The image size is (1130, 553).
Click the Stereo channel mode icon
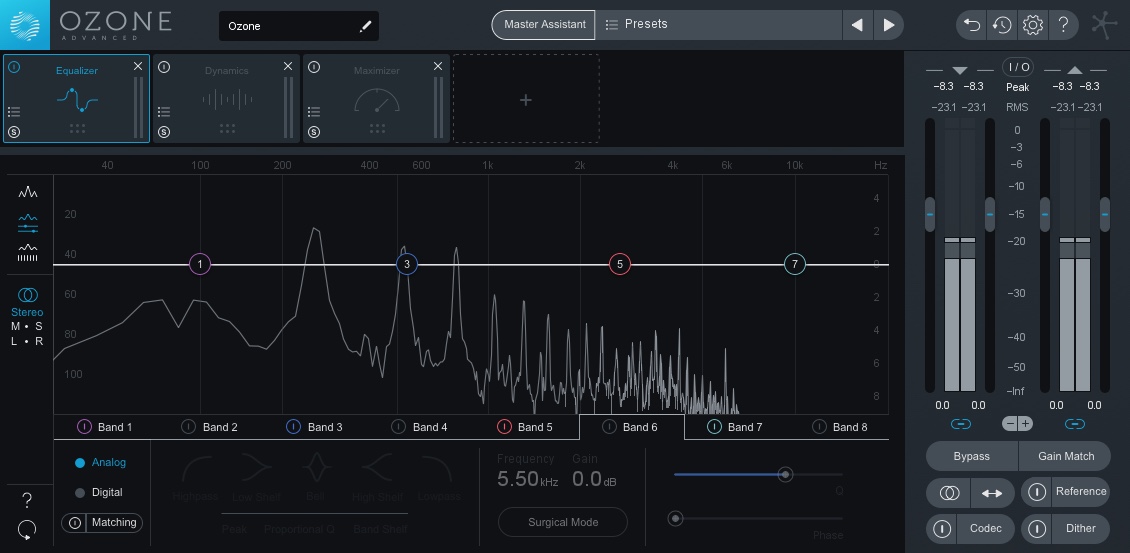[x=27, y=295]
